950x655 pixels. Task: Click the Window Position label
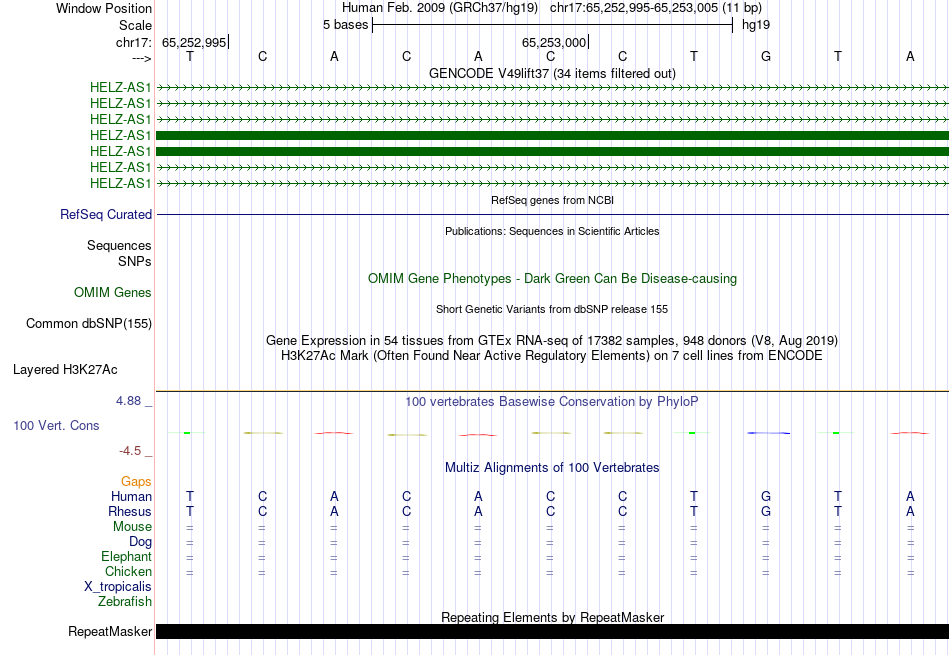[104, 8]
